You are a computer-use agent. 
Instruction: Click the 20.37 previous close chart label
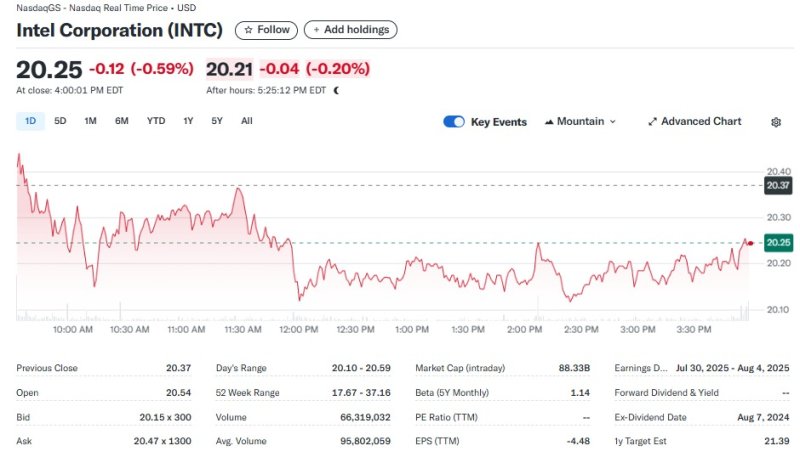click(778, 186)
